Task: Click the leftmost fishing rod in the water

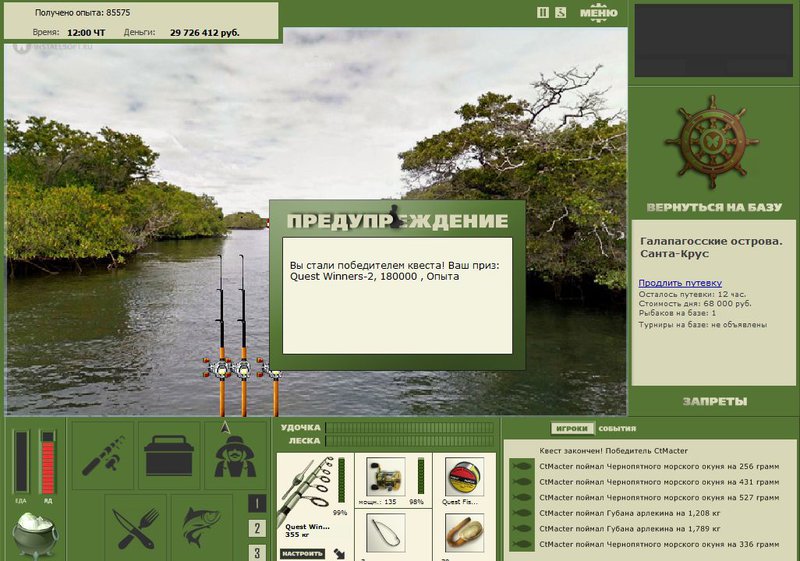Action: tap(221, 337)
